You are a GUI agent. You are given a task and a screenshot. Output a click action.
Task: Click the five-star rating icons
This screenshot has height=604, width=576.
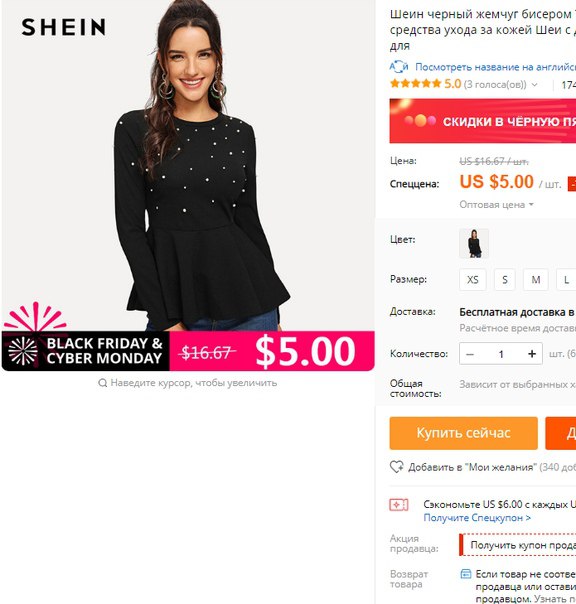coord(415,84)
